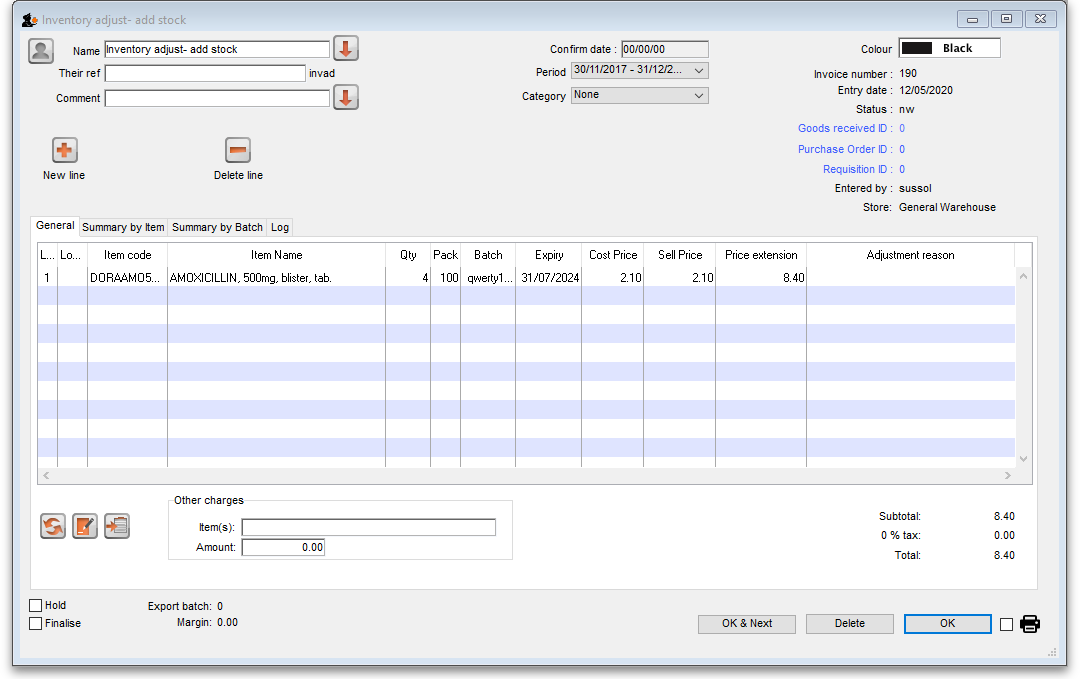Open the Log tab
The height and width of the screenshot is (679, 1080).
tap(280, 227)
